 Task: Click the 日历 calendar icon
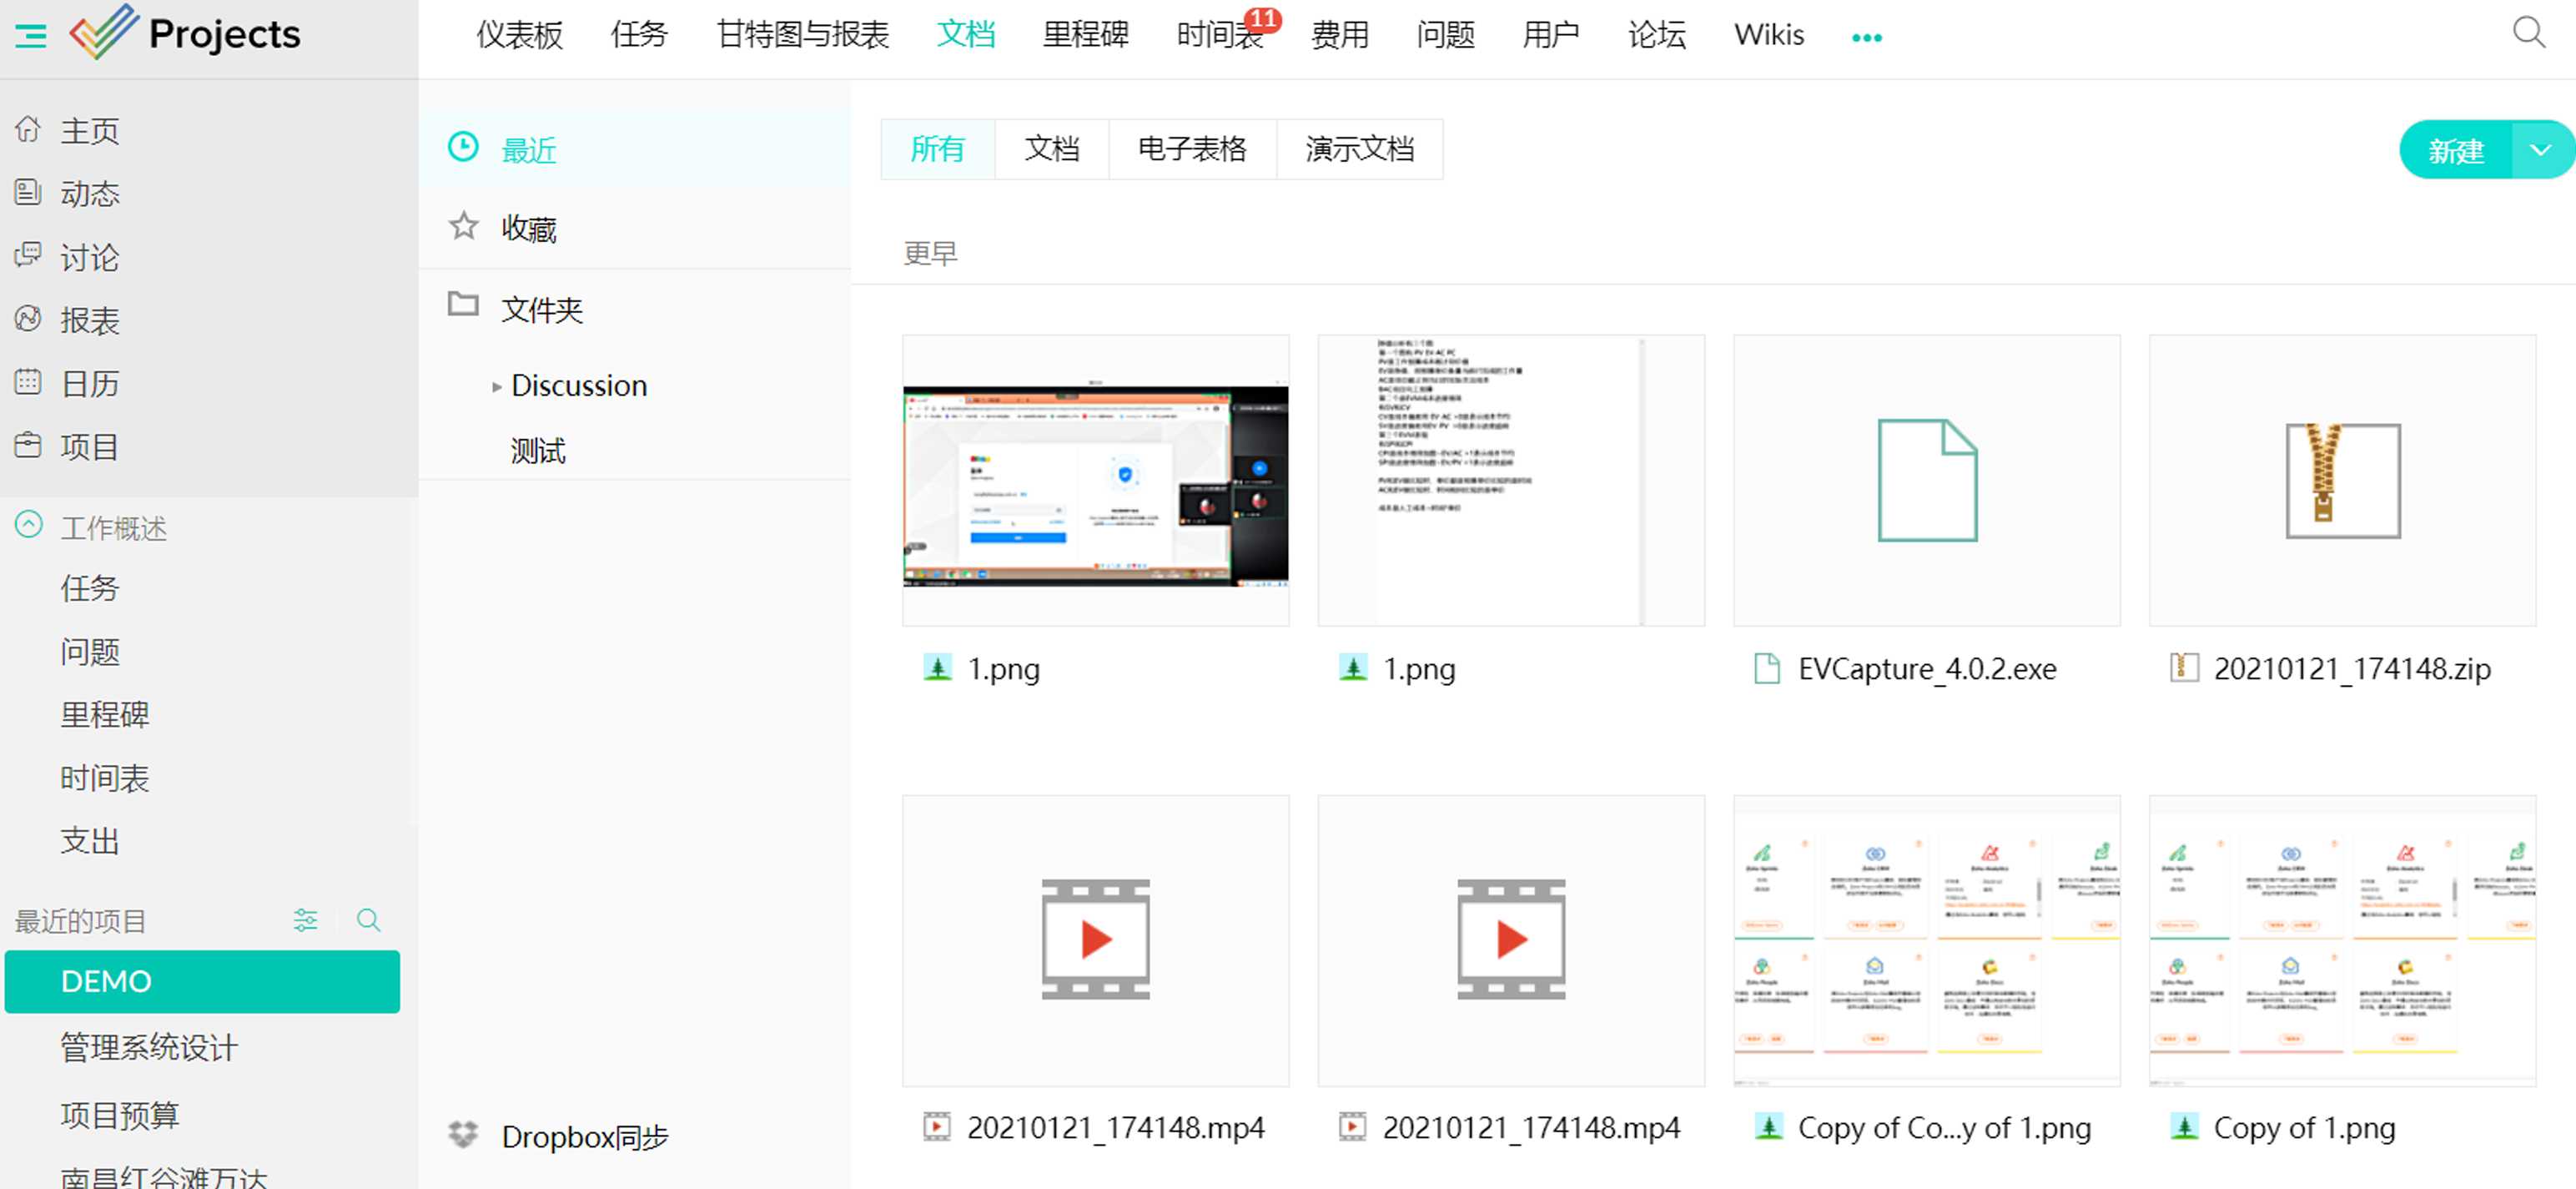point(28,382)
